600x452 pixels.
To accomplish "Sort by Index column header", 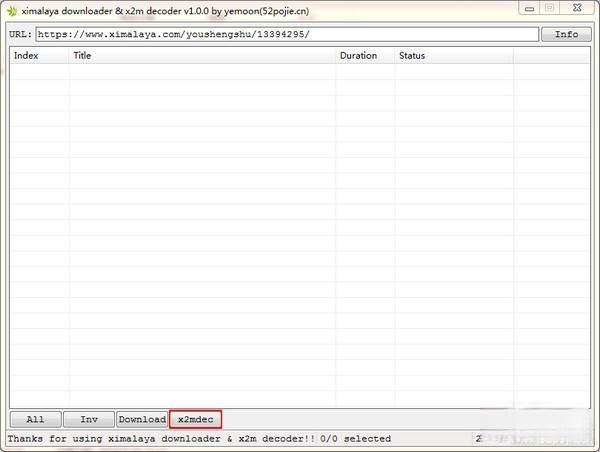I will pos(39,55).
